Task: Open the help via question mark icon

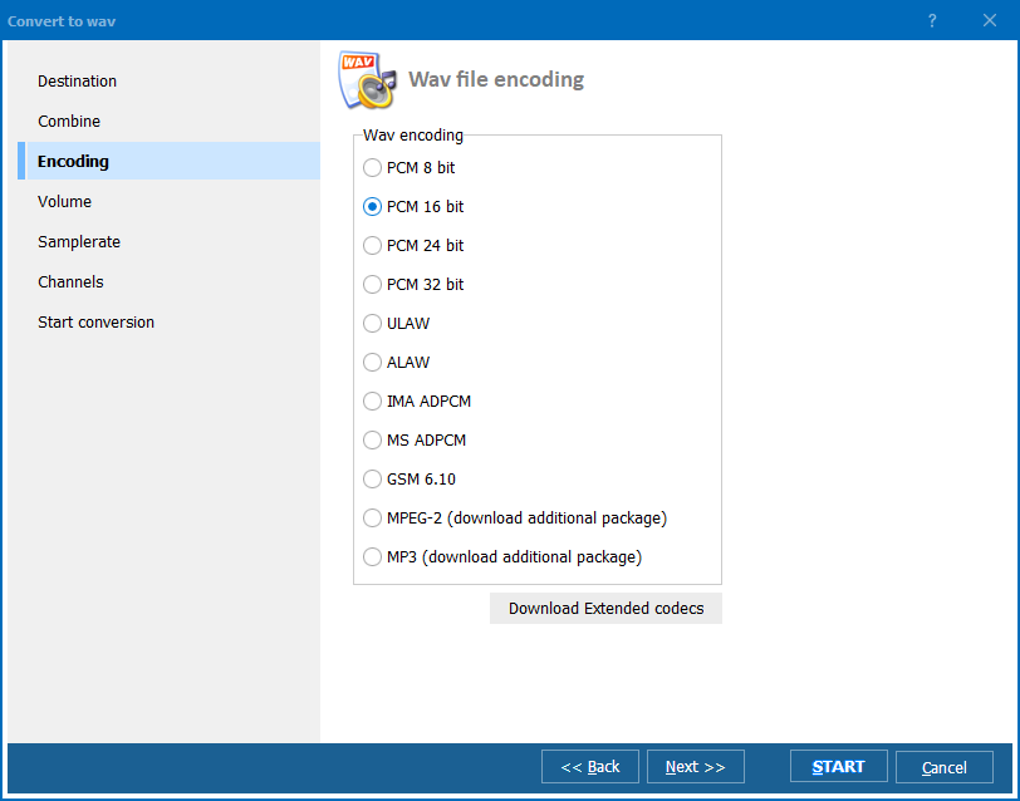Action: [931, 20]
